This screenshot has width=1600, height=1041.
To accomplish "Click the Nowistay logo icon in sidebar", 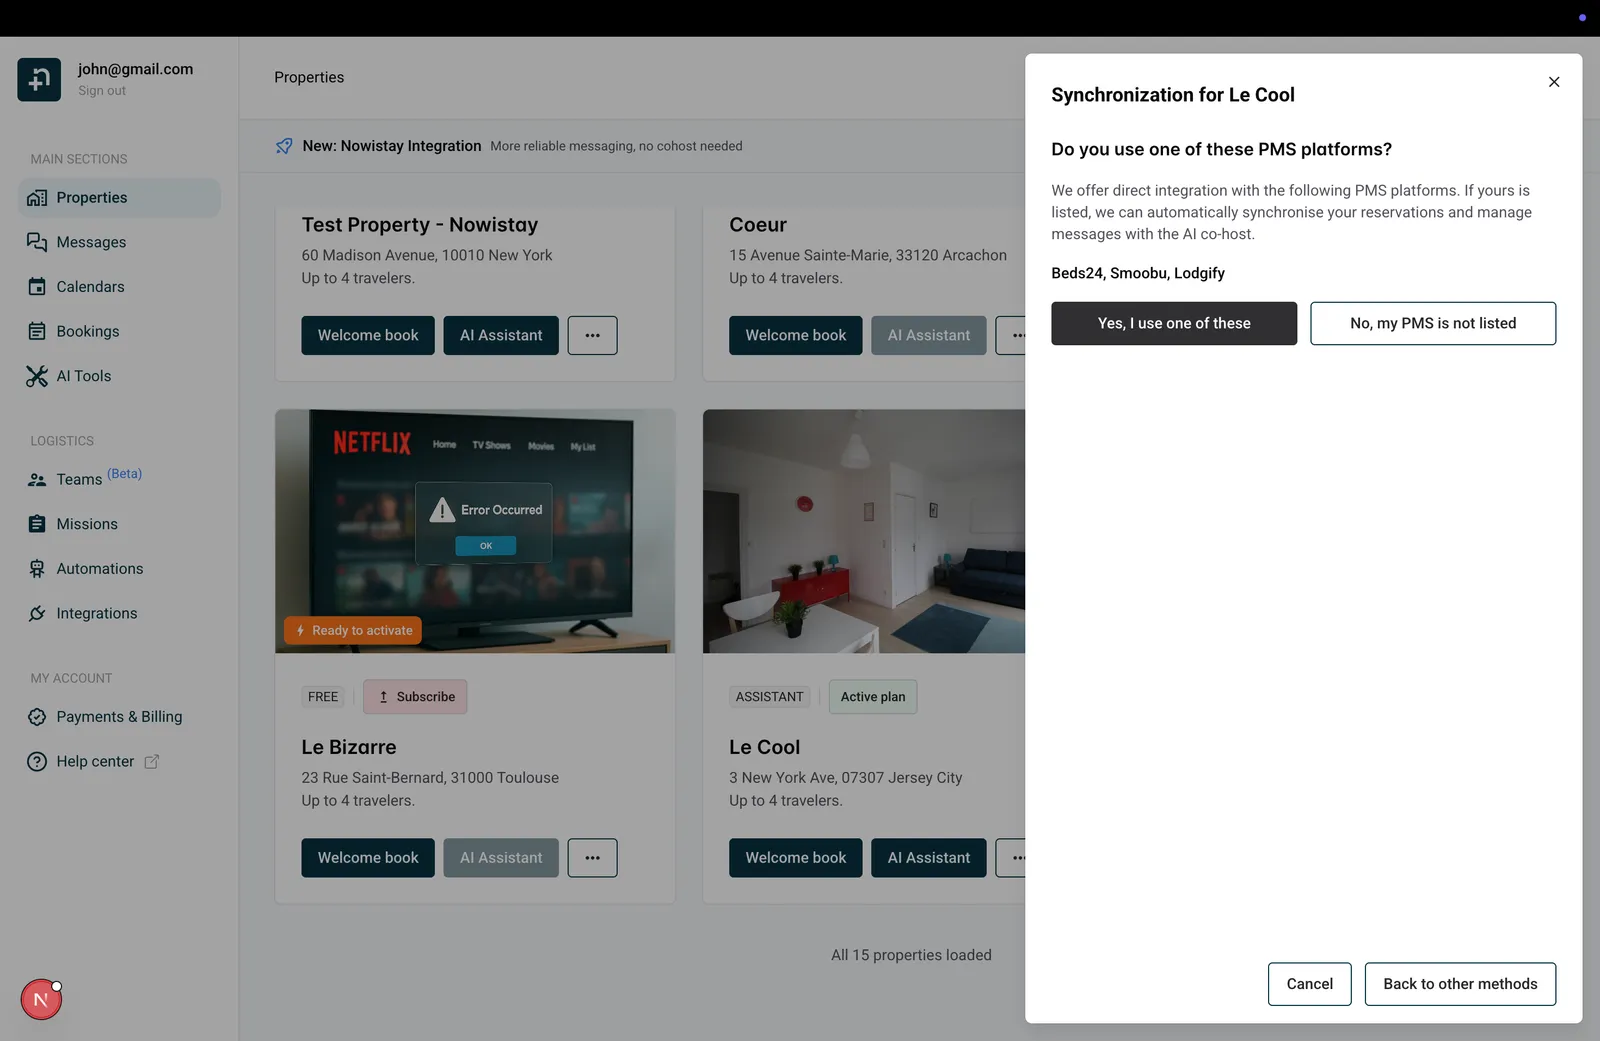I will pyautogui.click(x=39, y=79).
